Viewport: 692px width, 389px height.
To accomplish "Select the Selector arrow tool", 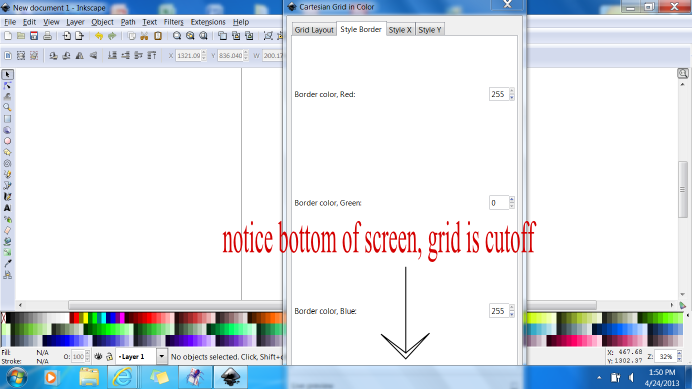I will (x=8, y=74).
